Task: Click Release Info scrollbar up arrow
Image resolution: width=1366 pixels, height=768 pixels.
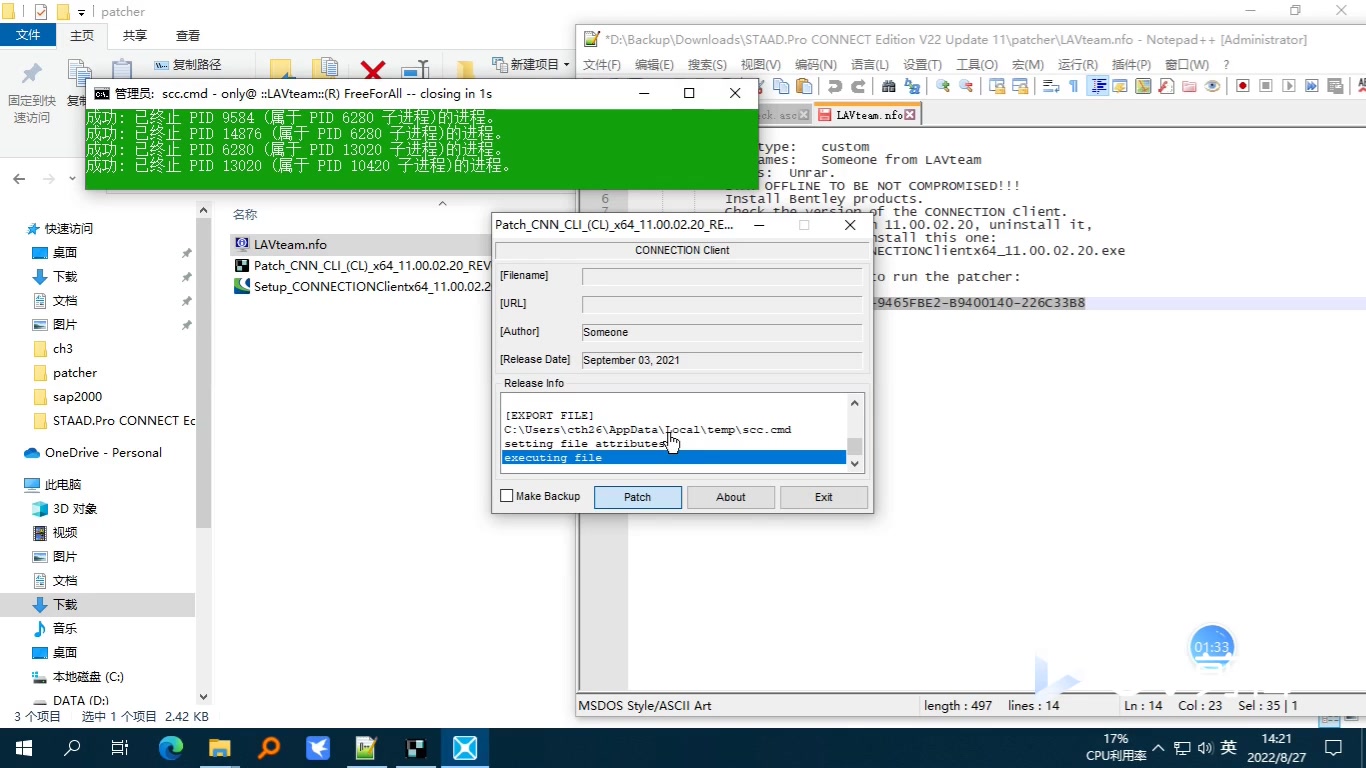Action: point(855,403)
